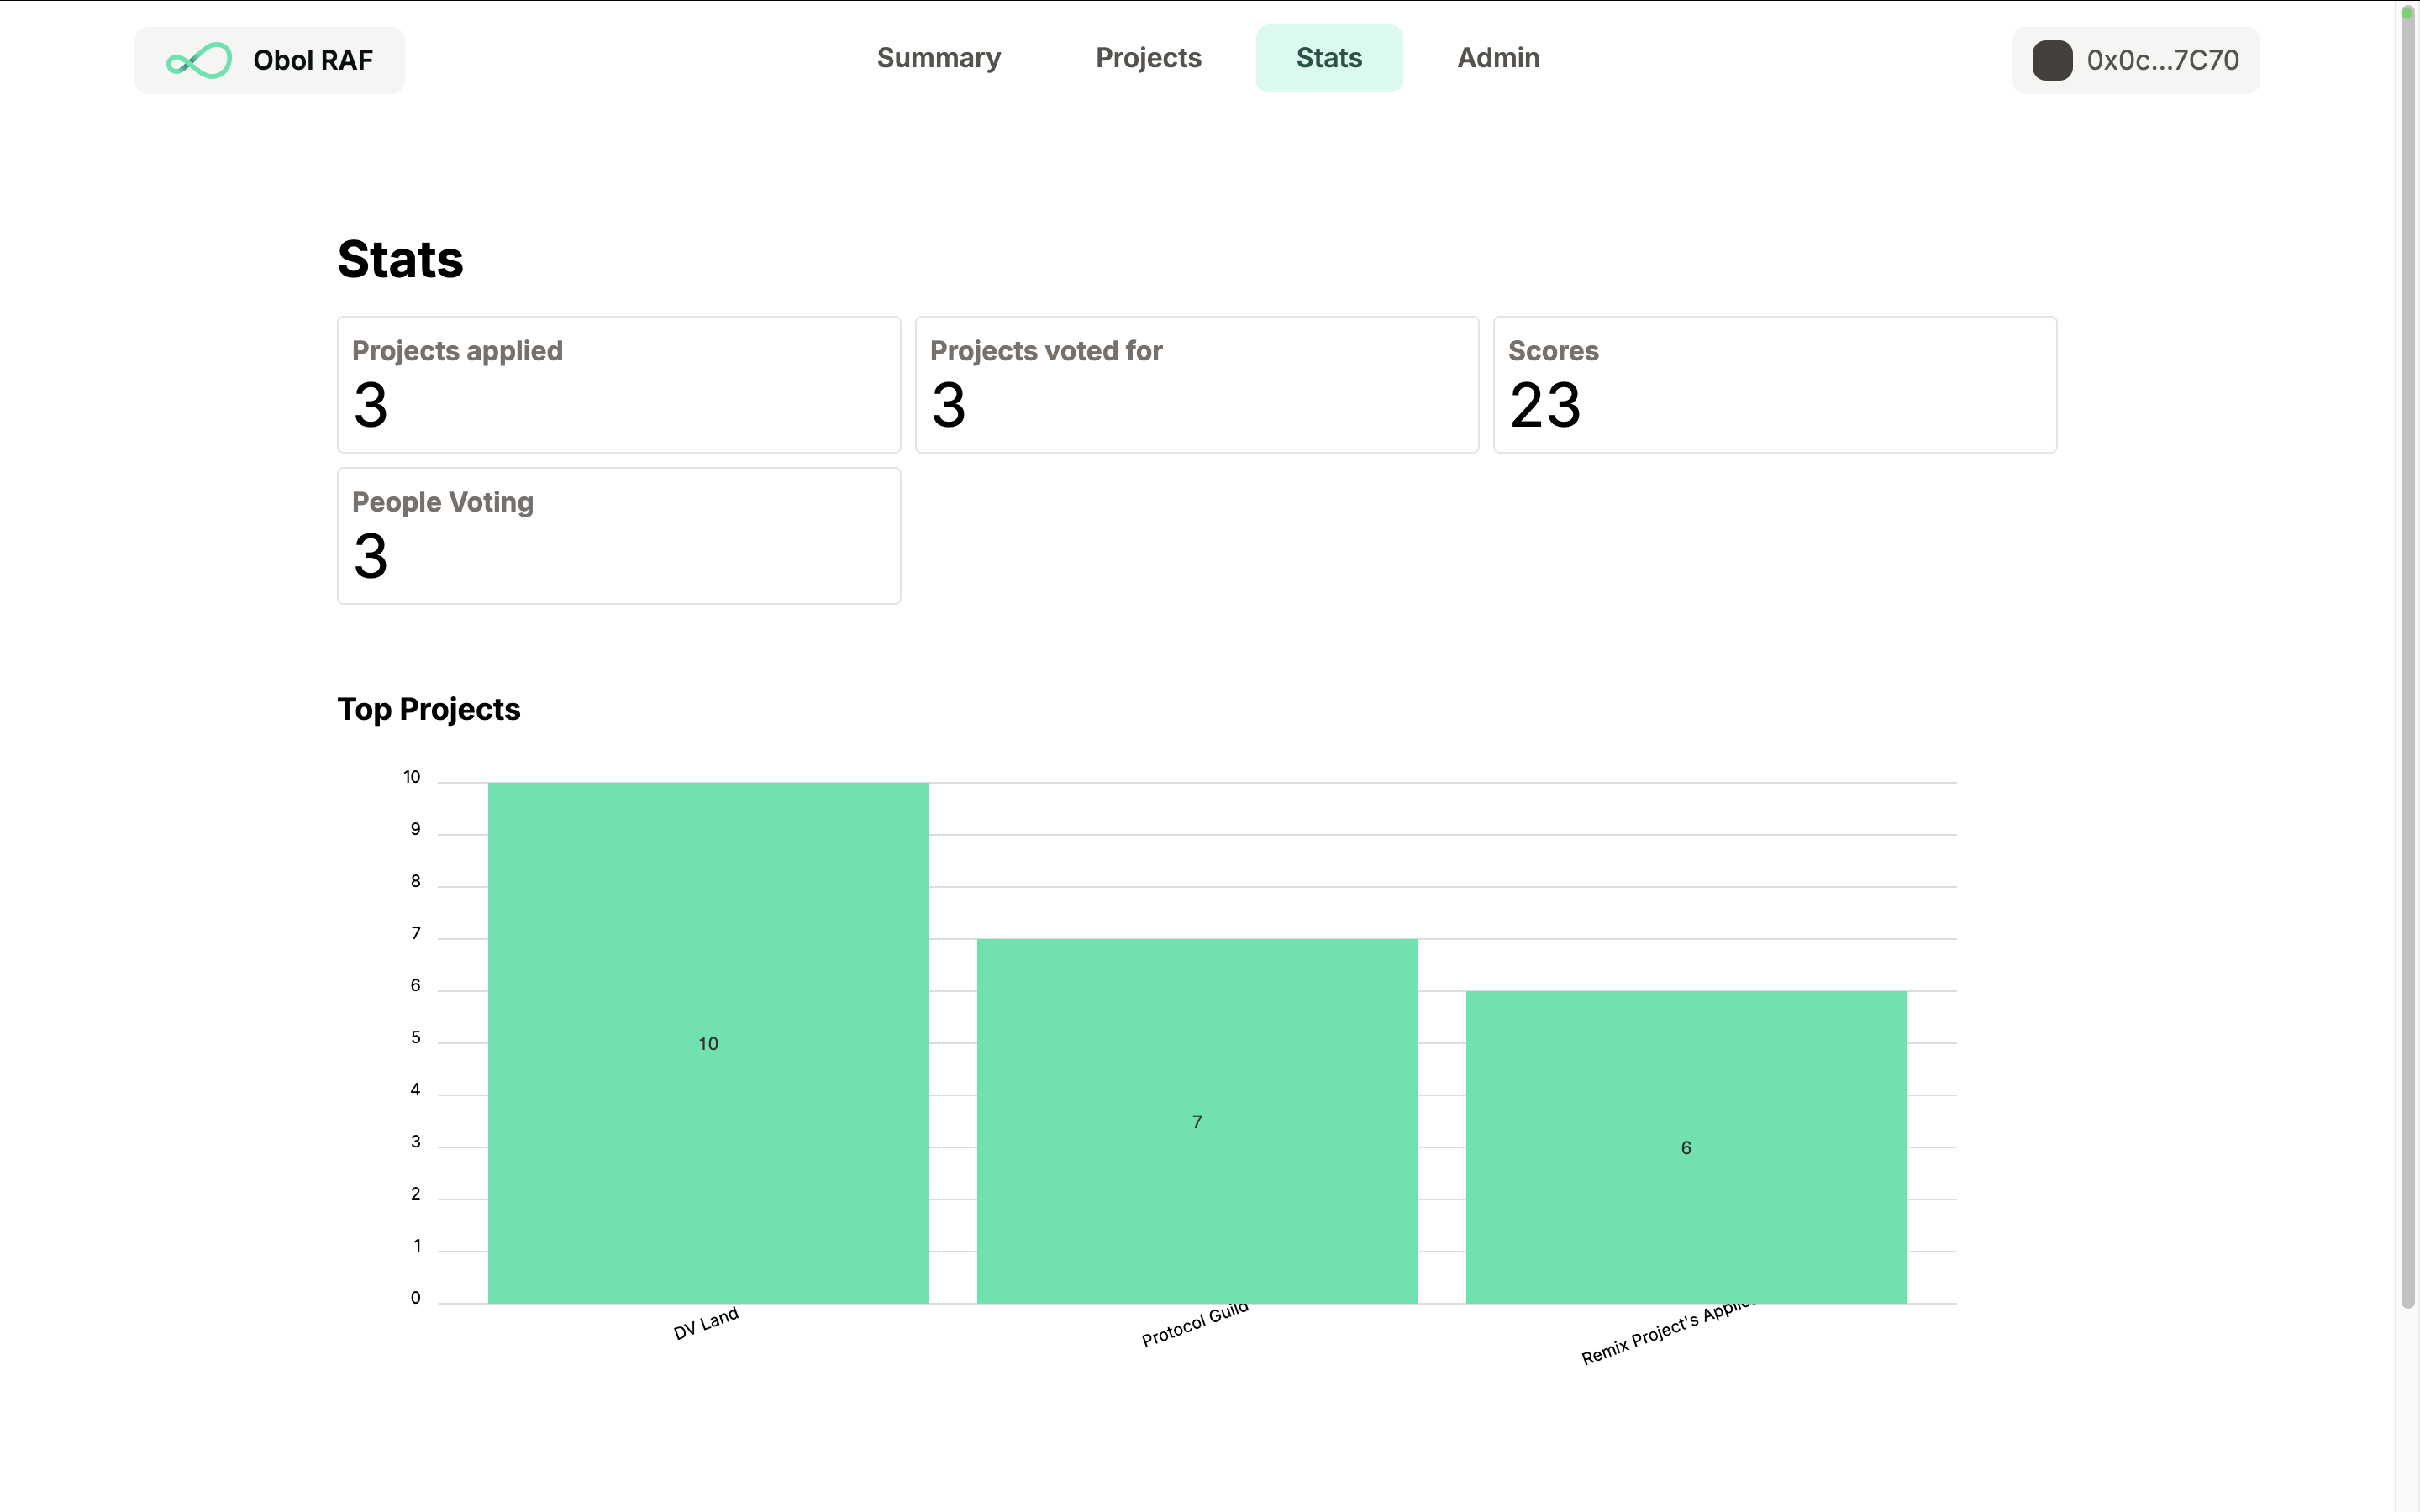This screenshot has width=2420, height=1512.
Task: Click the Top Projects heading
Action: tap(428, 709)
